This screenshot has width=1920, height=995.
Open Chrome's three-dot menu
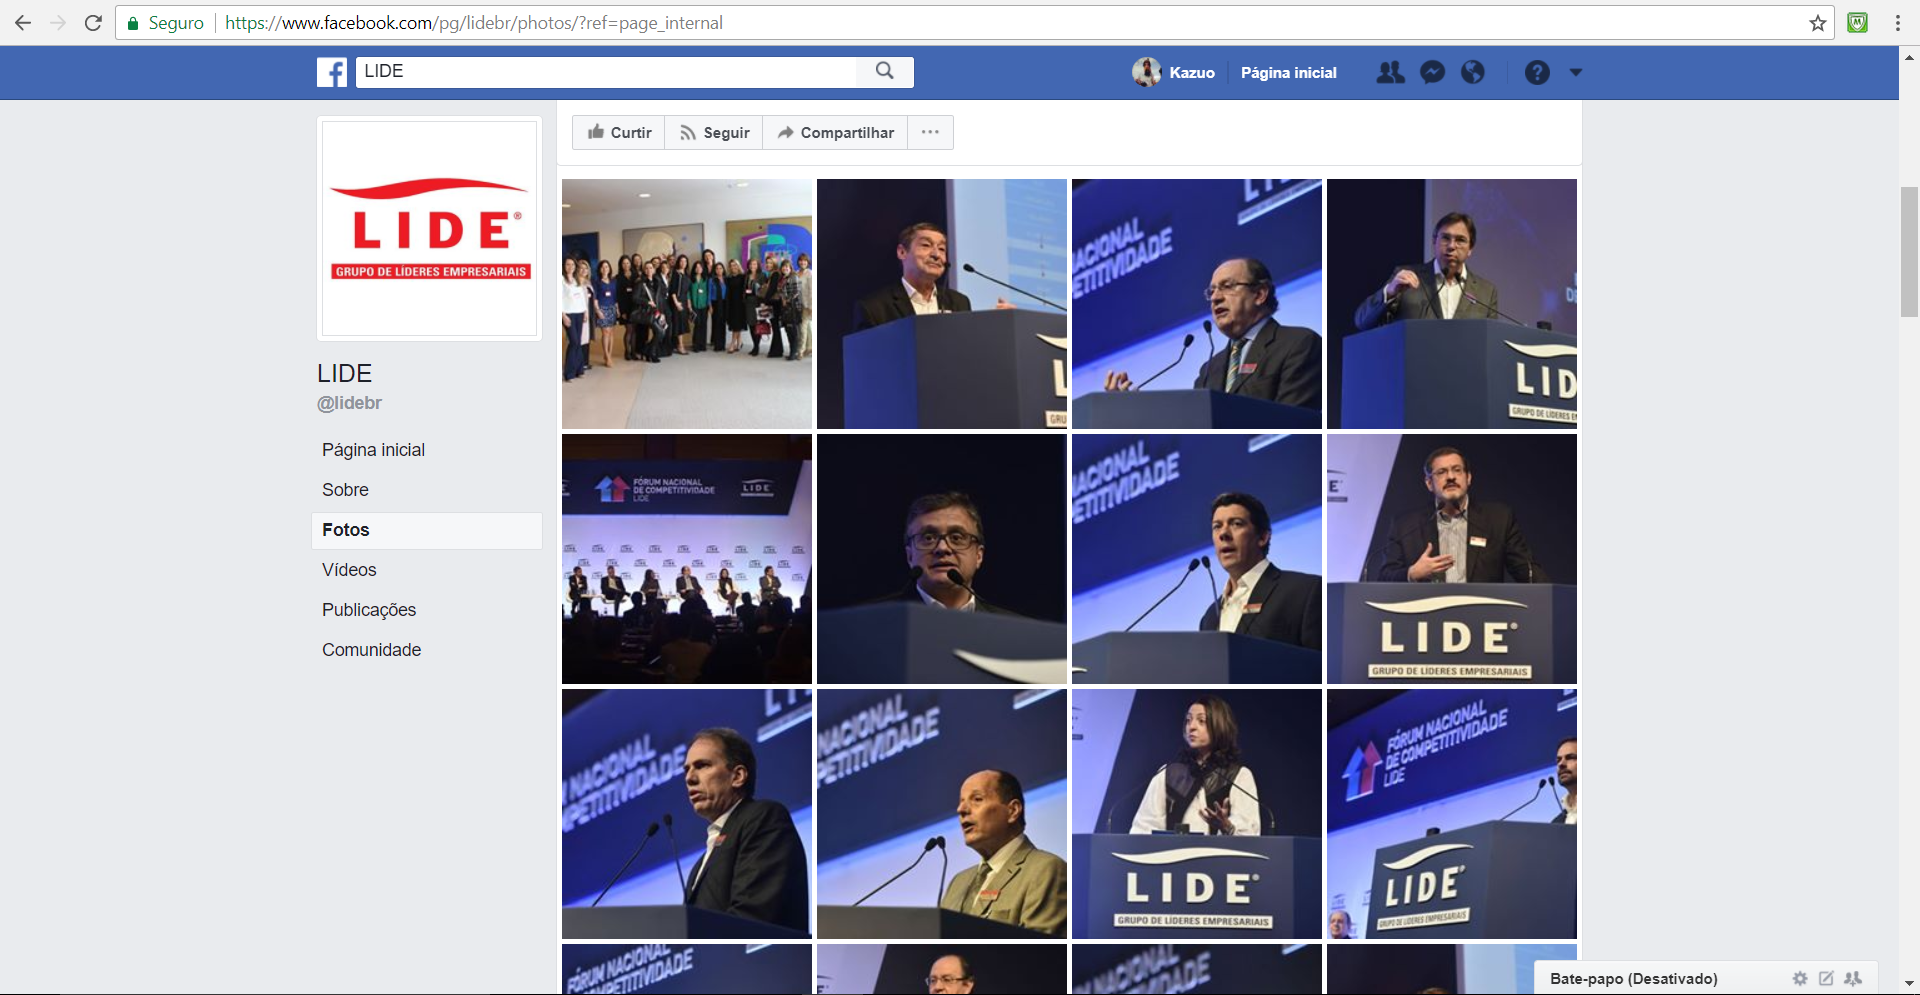pos(1897,22)
